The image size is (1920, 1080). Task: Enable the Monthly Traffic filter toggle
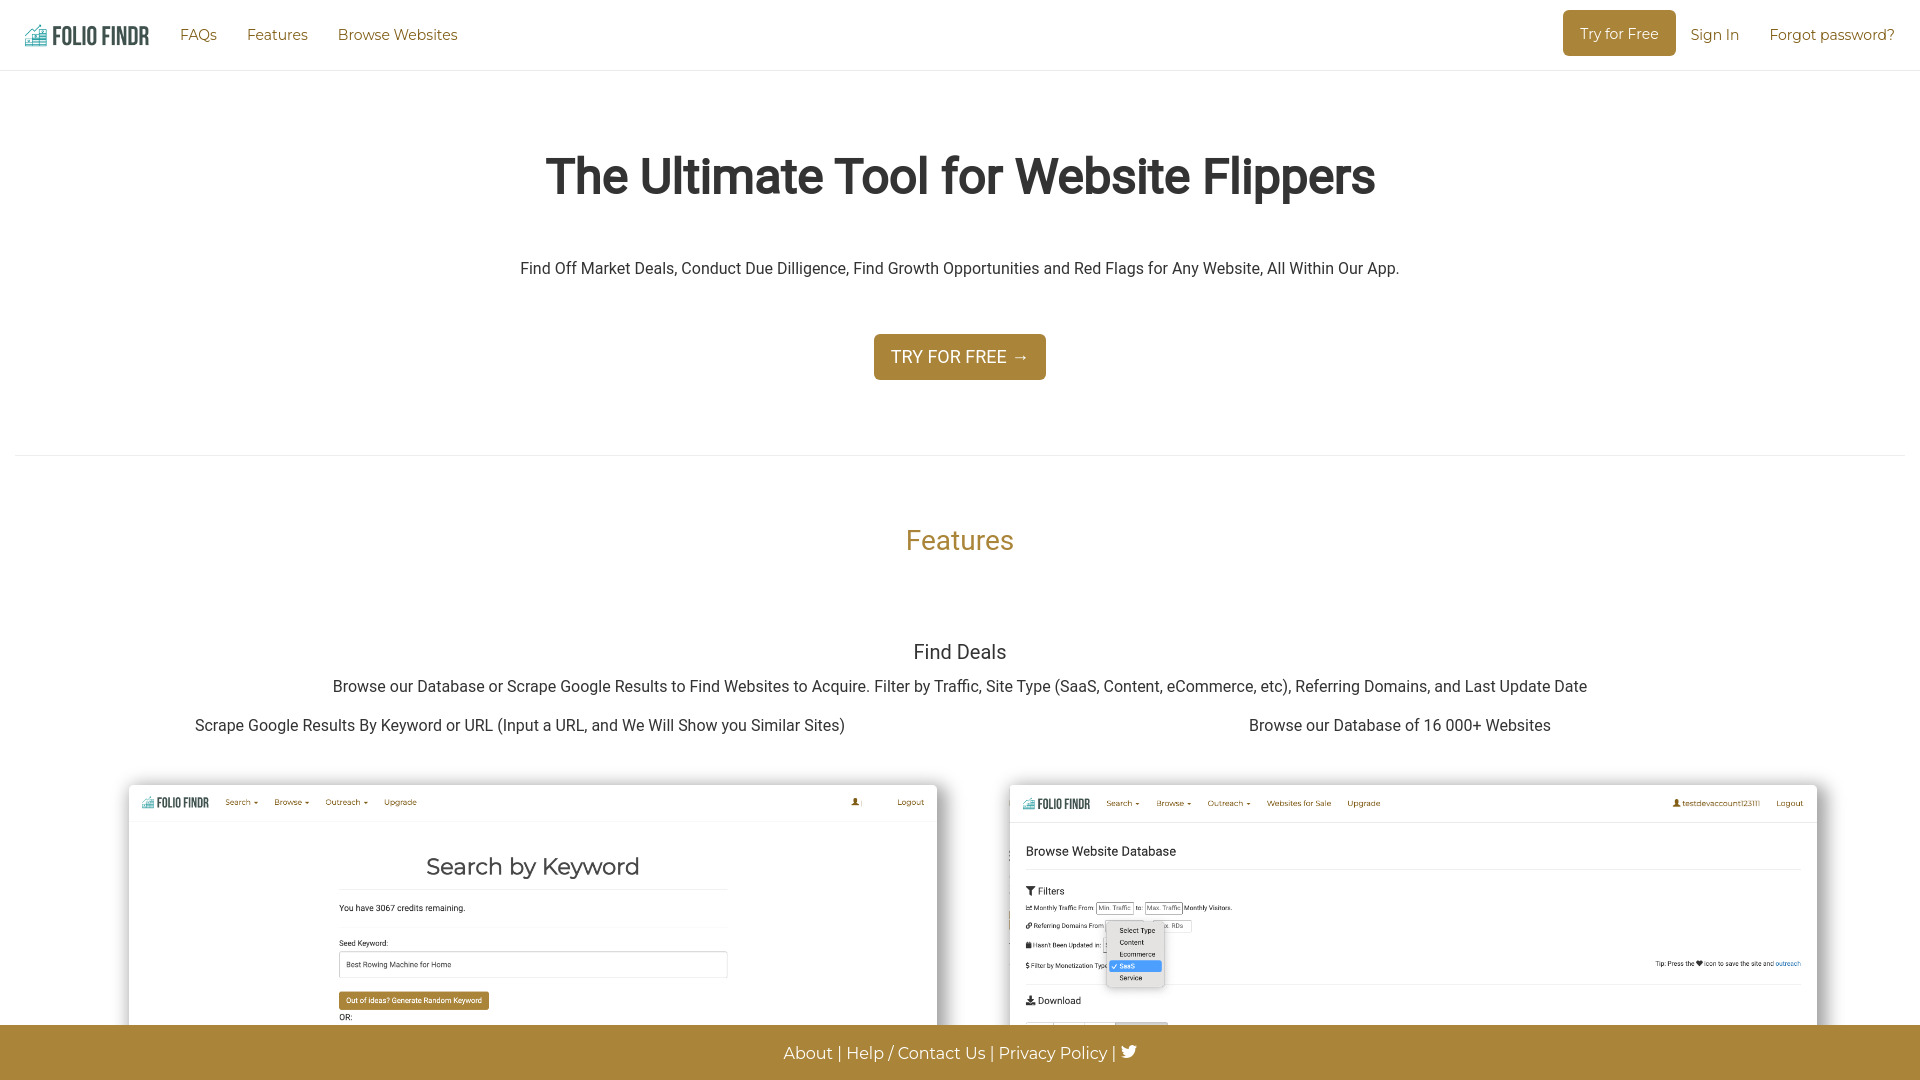[x=1029, y=907]
